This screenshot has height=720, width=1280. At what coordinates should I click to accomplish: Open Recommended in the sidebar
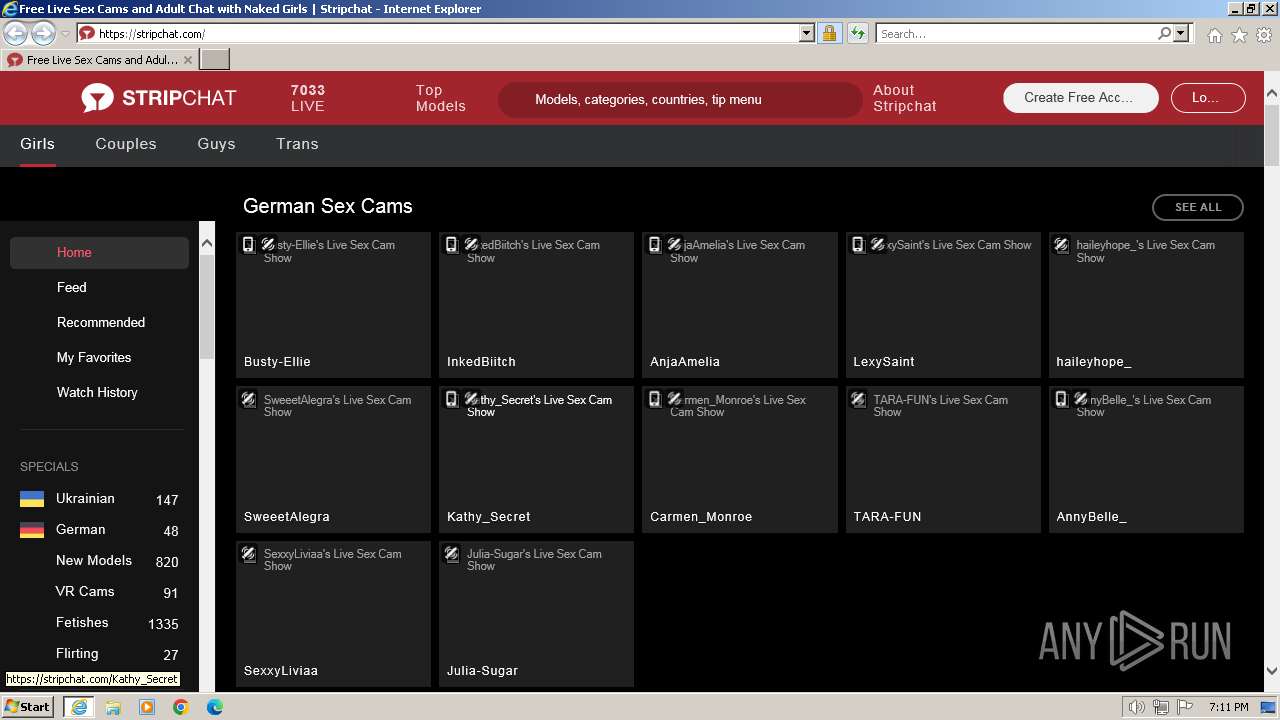[x=99, y=323]
